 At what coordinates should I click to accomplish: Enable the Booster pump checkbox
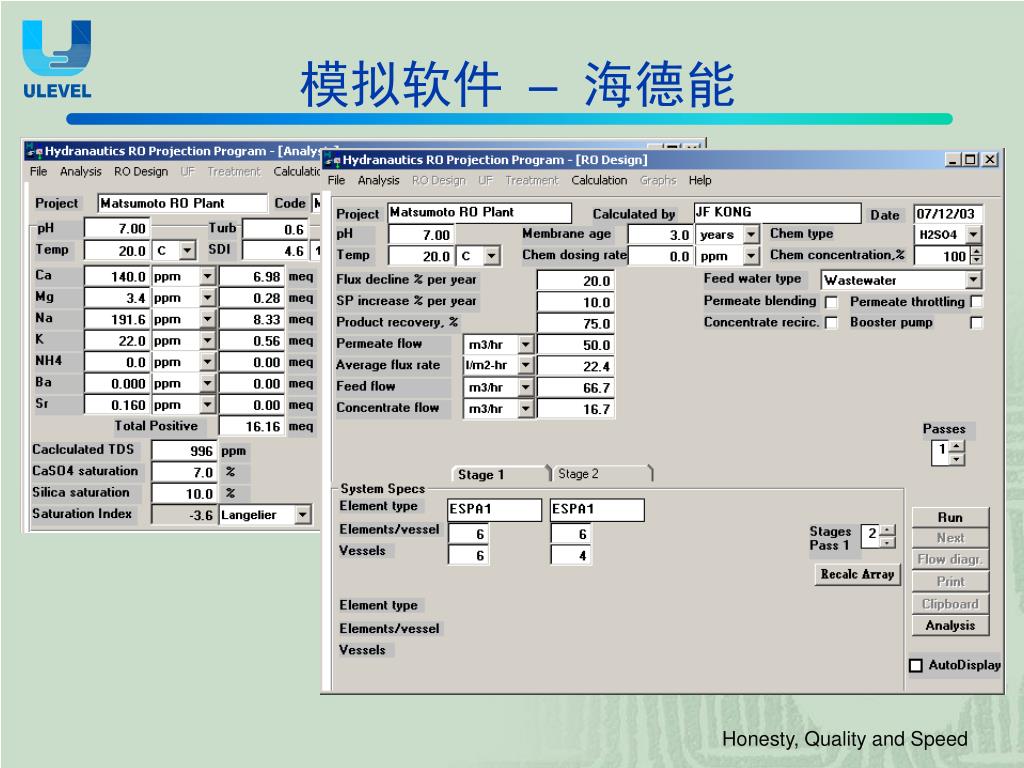pos(976,323)
